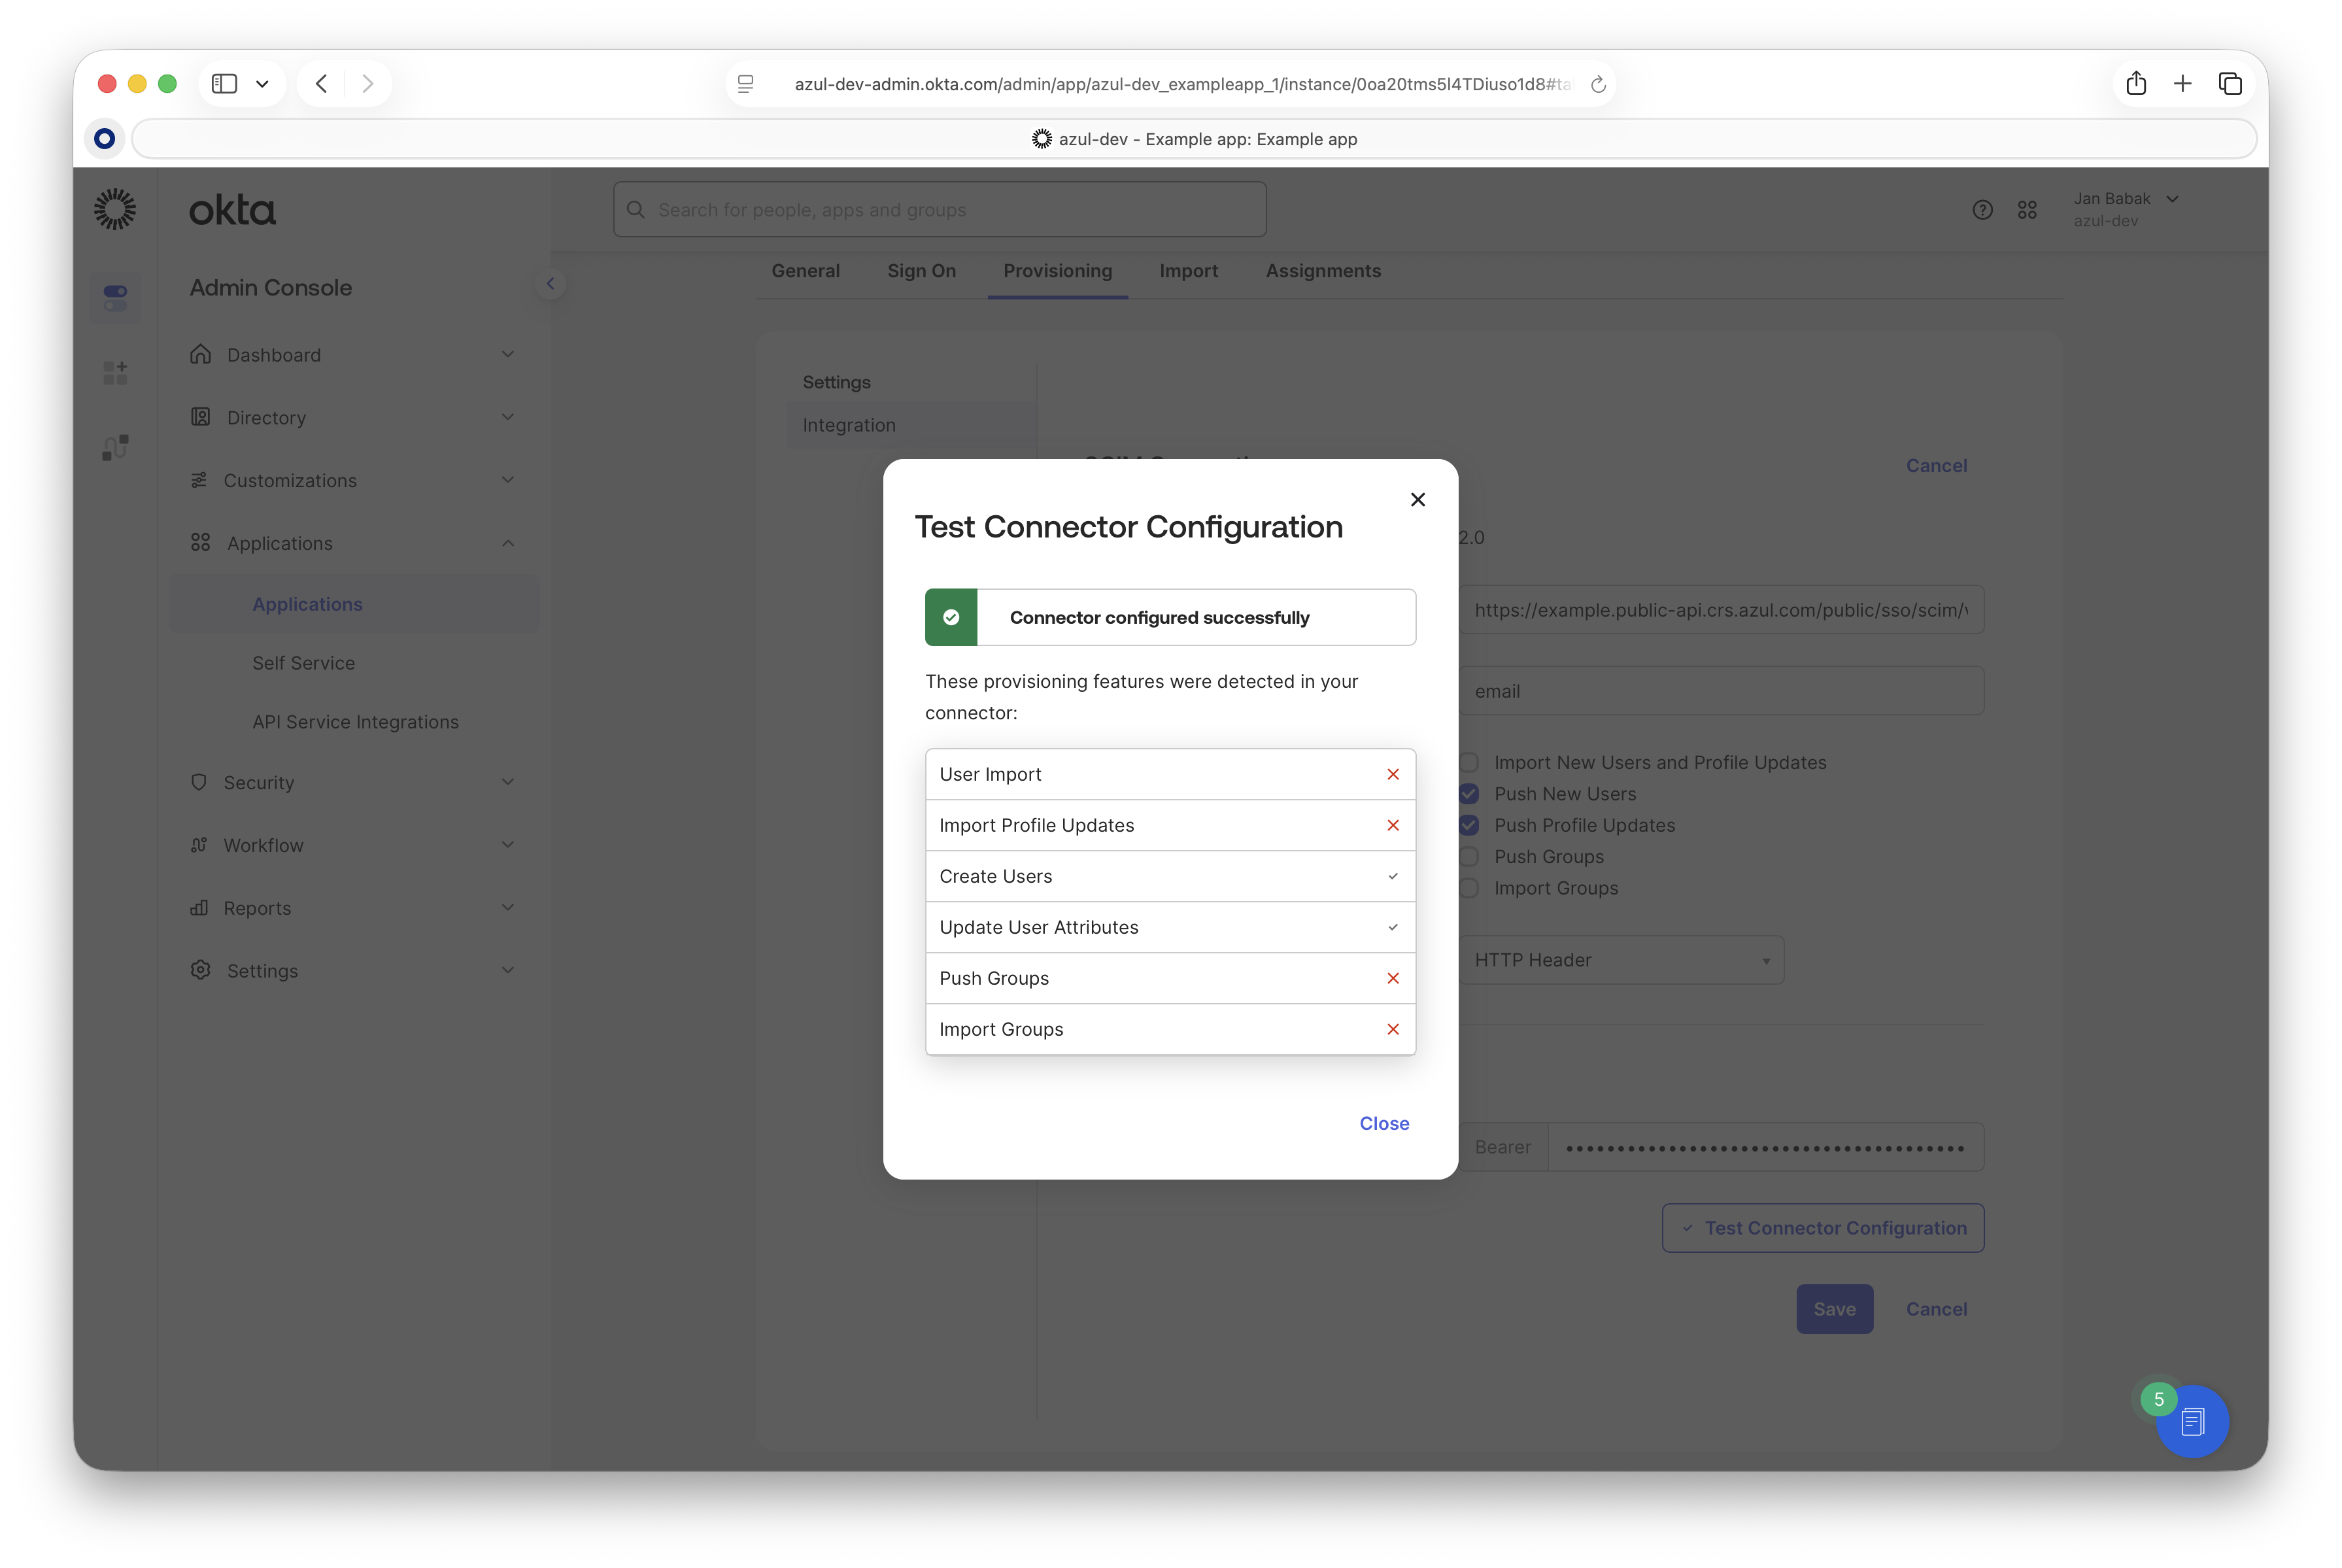Close the Test Connector Configuration dialog with X

(x=1417, y=499)
